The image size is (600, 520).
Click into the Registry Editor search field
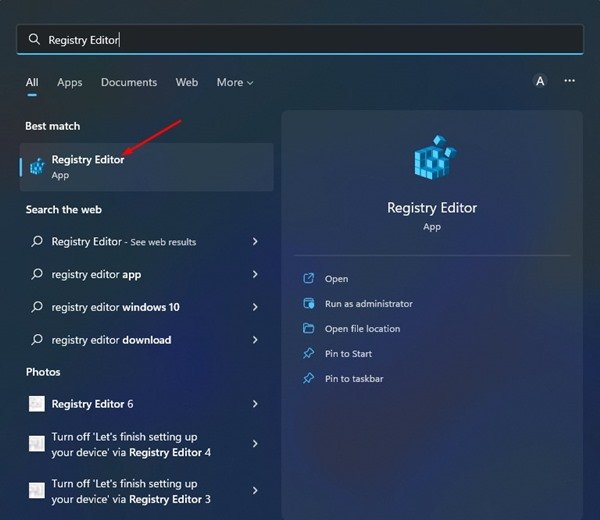point(300,39)
